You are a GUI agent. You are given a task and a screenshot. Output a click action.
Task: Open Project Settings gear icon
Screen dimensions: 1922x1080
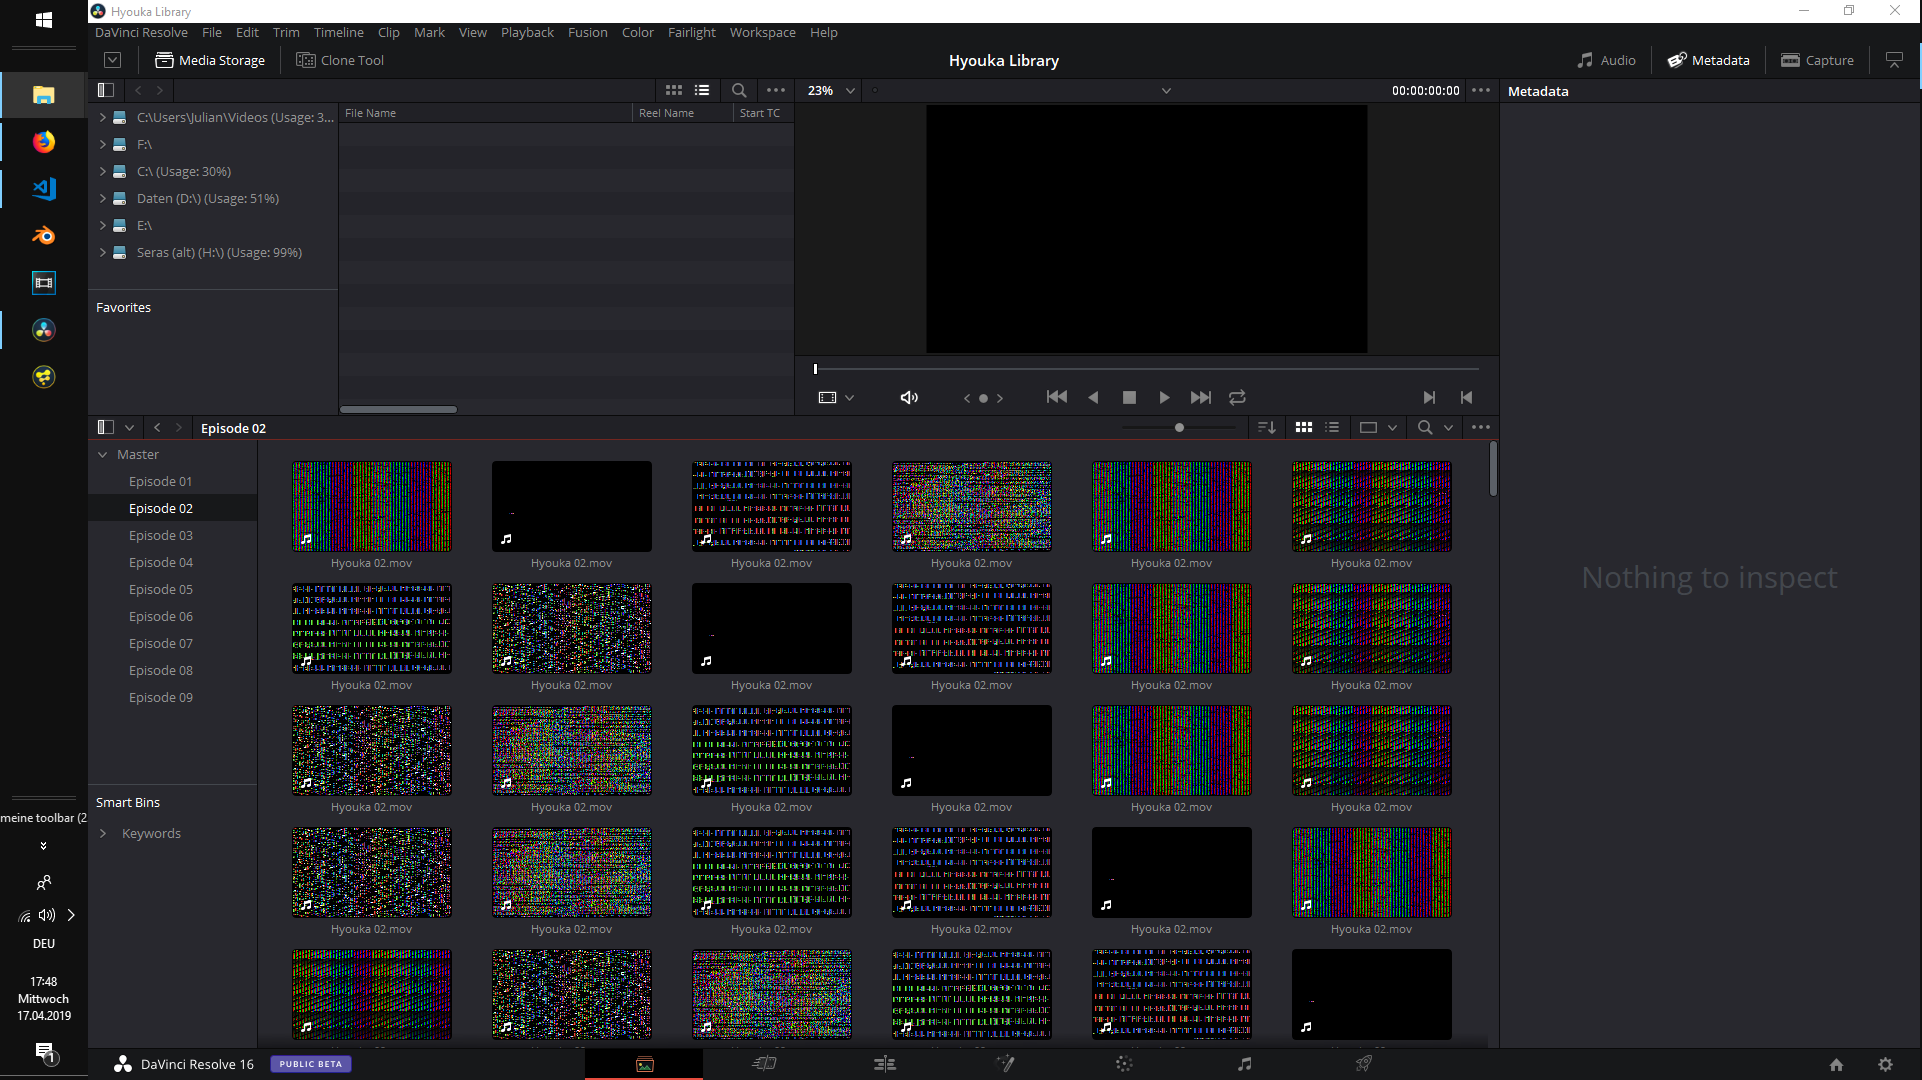pos(1885,1065)
